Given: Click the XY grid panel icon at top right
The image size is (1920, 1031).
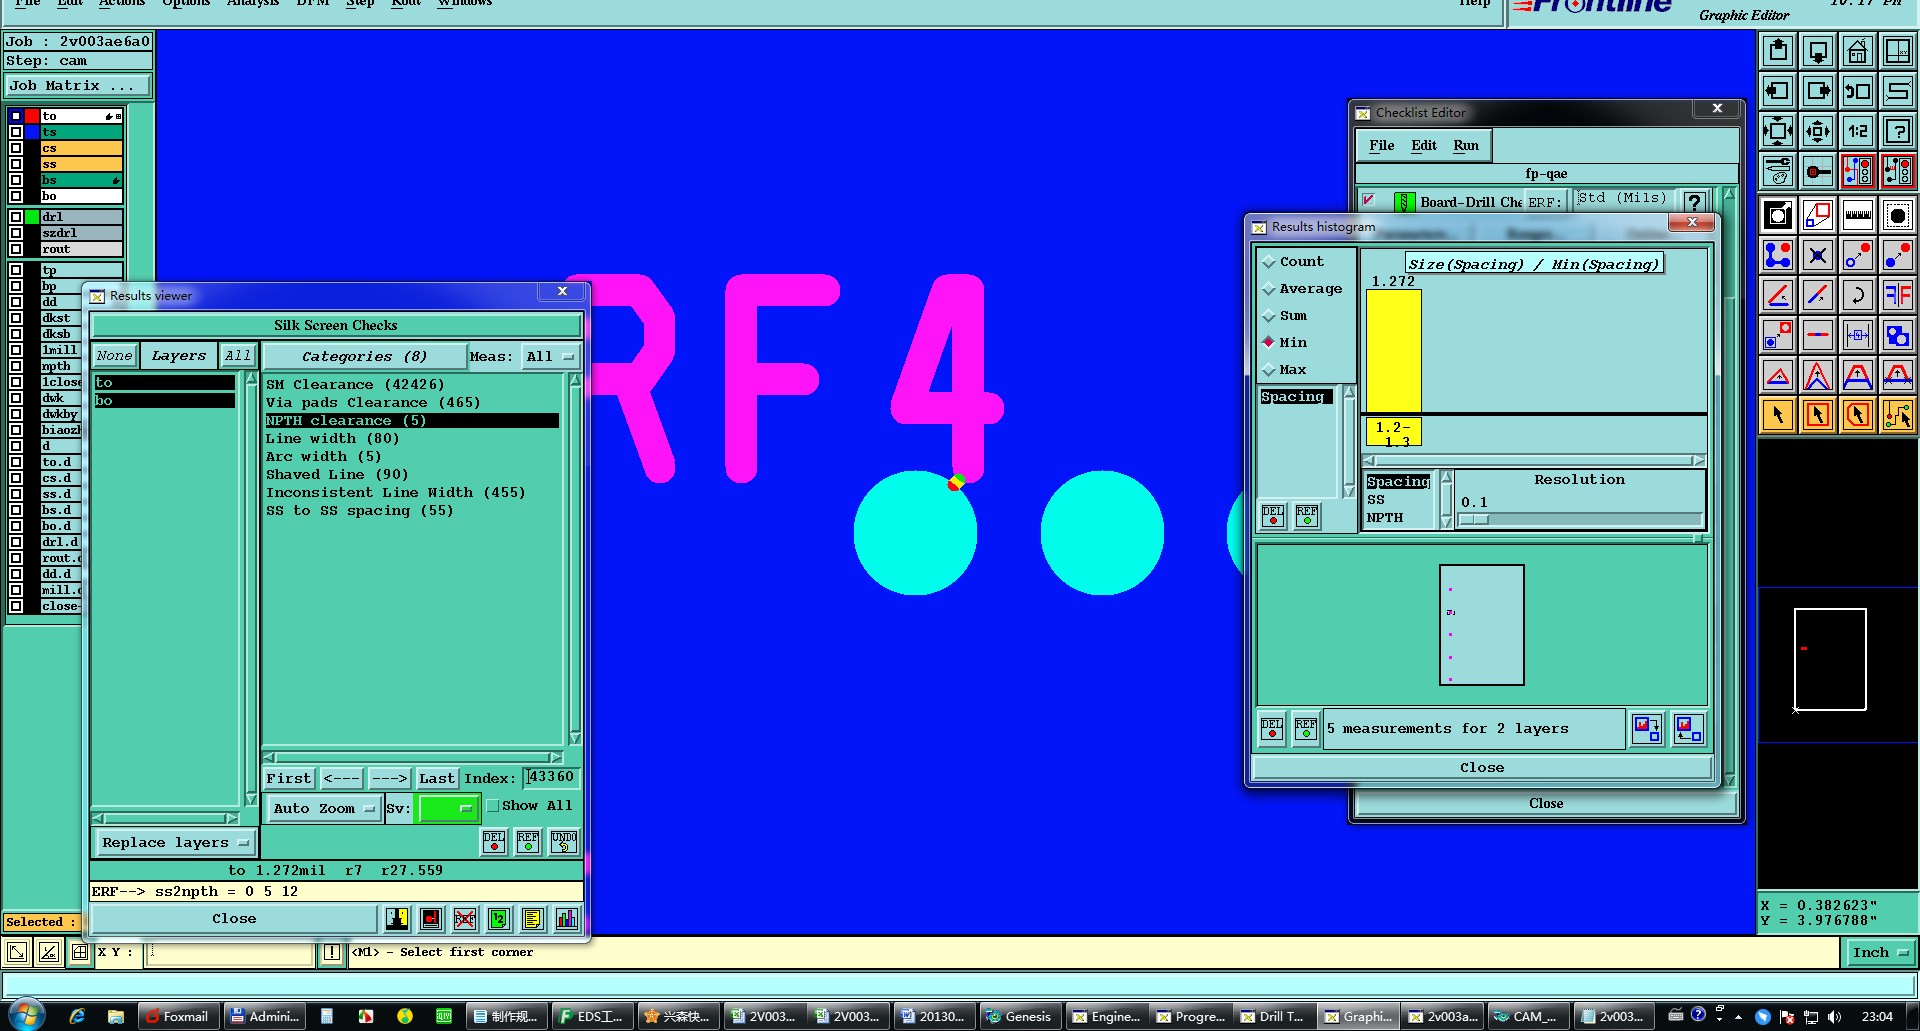Looking at the screenshot, I should point(1897,51).
